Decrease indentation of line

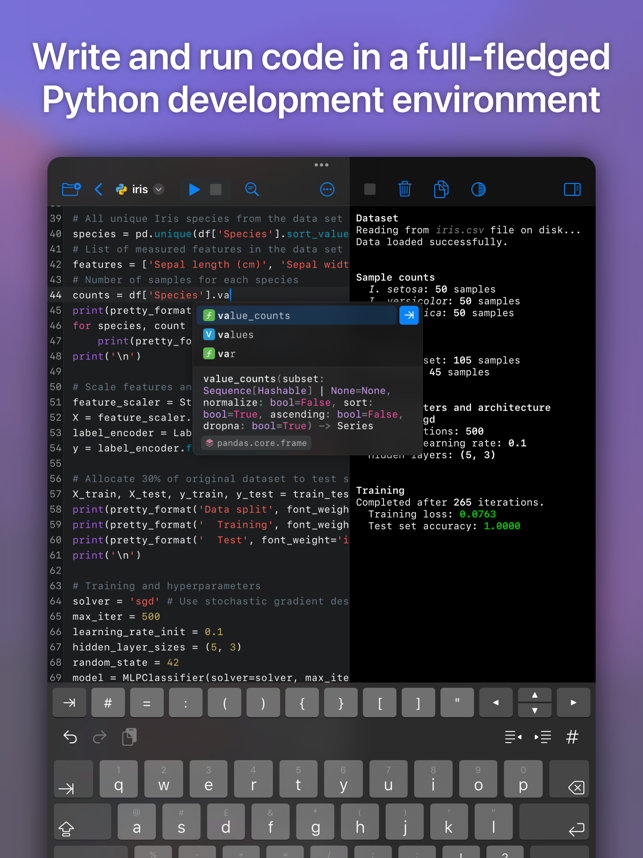[513, 737]
